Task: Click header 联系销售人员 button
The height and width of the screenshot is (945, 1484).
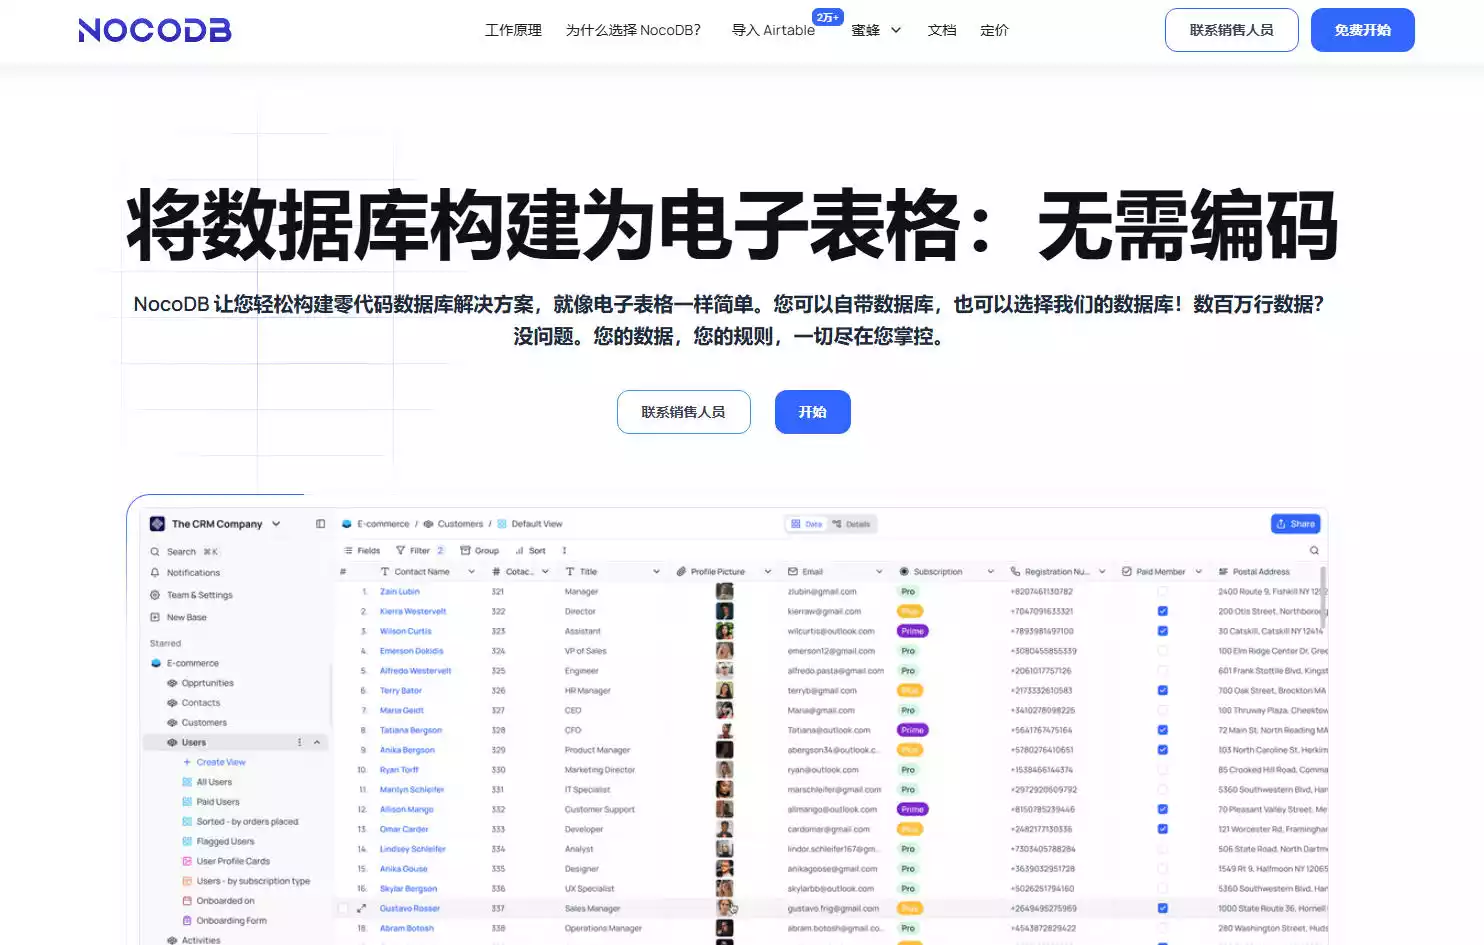Action: click(x=1231, y=30)
